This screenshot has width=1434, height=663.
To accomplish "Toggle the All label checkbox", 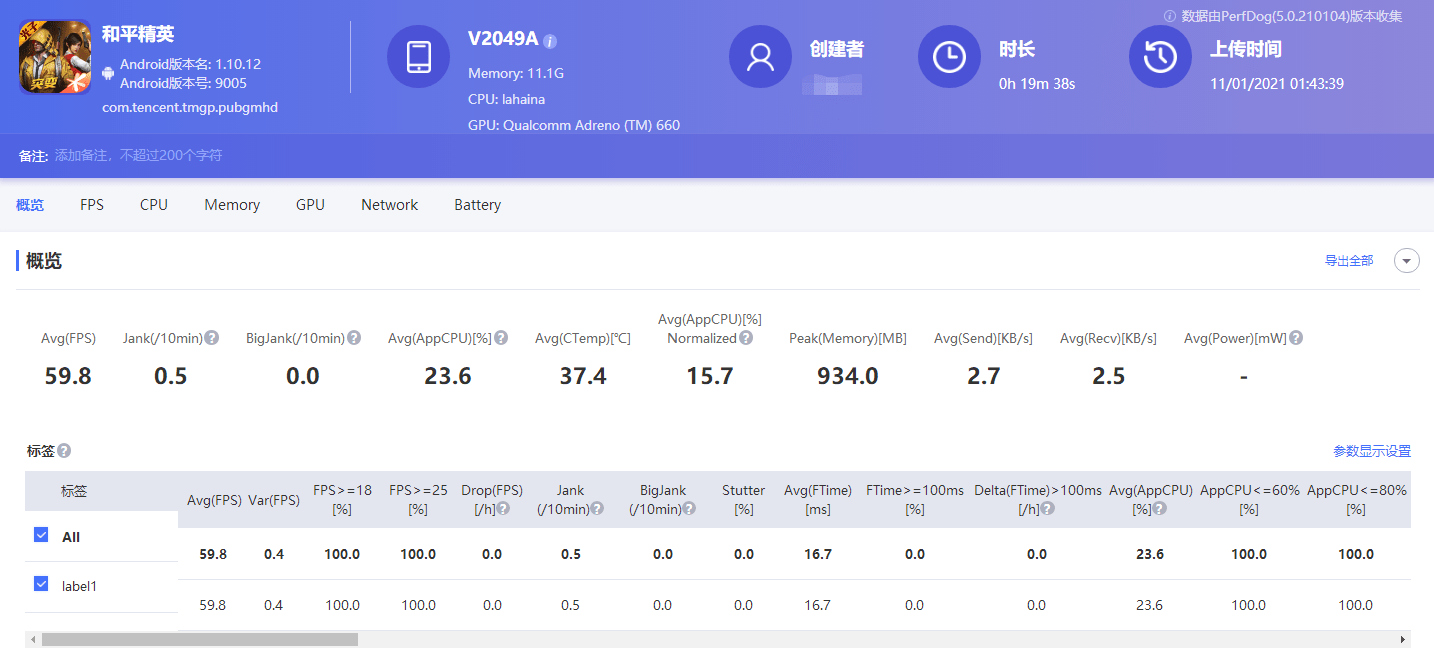I will pyautogui.click(x=41, y=535).
